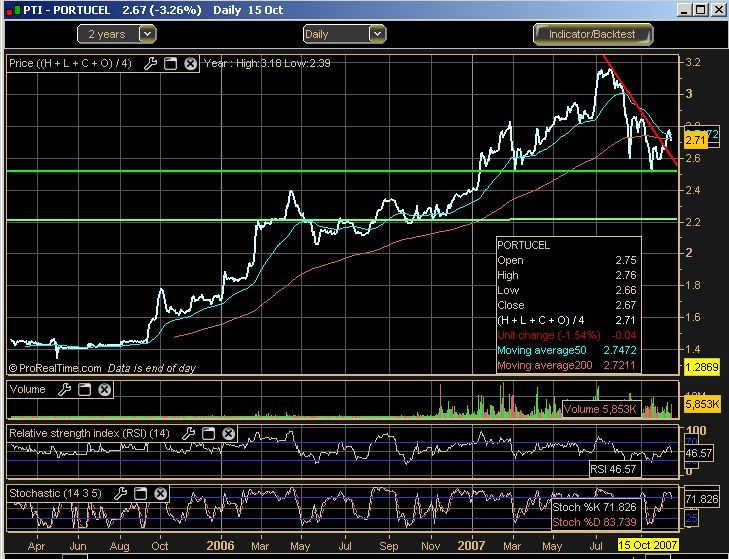The width and height of the screenshot is (729, 559).
Task: Maximize the RSI panel window icon
Action: [x=208, y=433]
